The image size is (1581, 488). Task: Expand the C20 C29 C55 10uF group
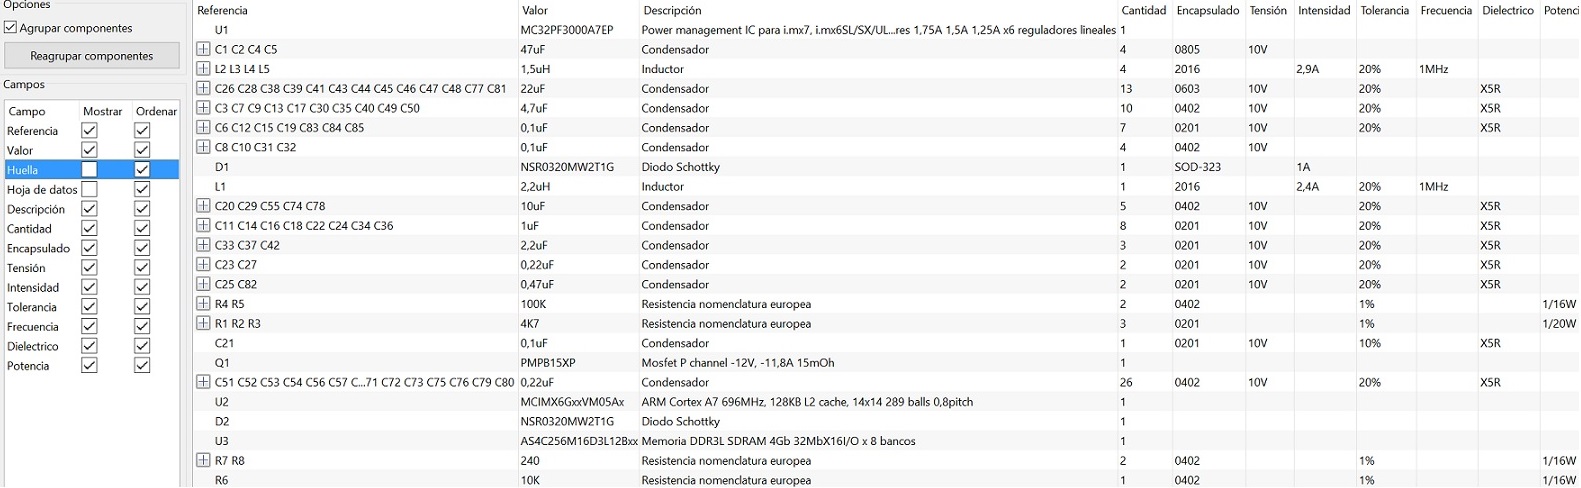[x=203, y=206]
